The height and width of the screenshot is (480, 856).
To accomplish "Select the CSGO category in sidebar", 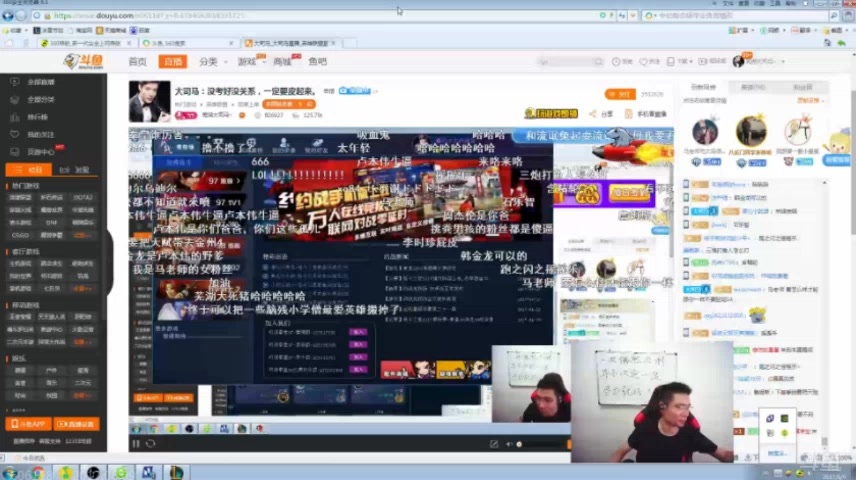I will (20, 235).
